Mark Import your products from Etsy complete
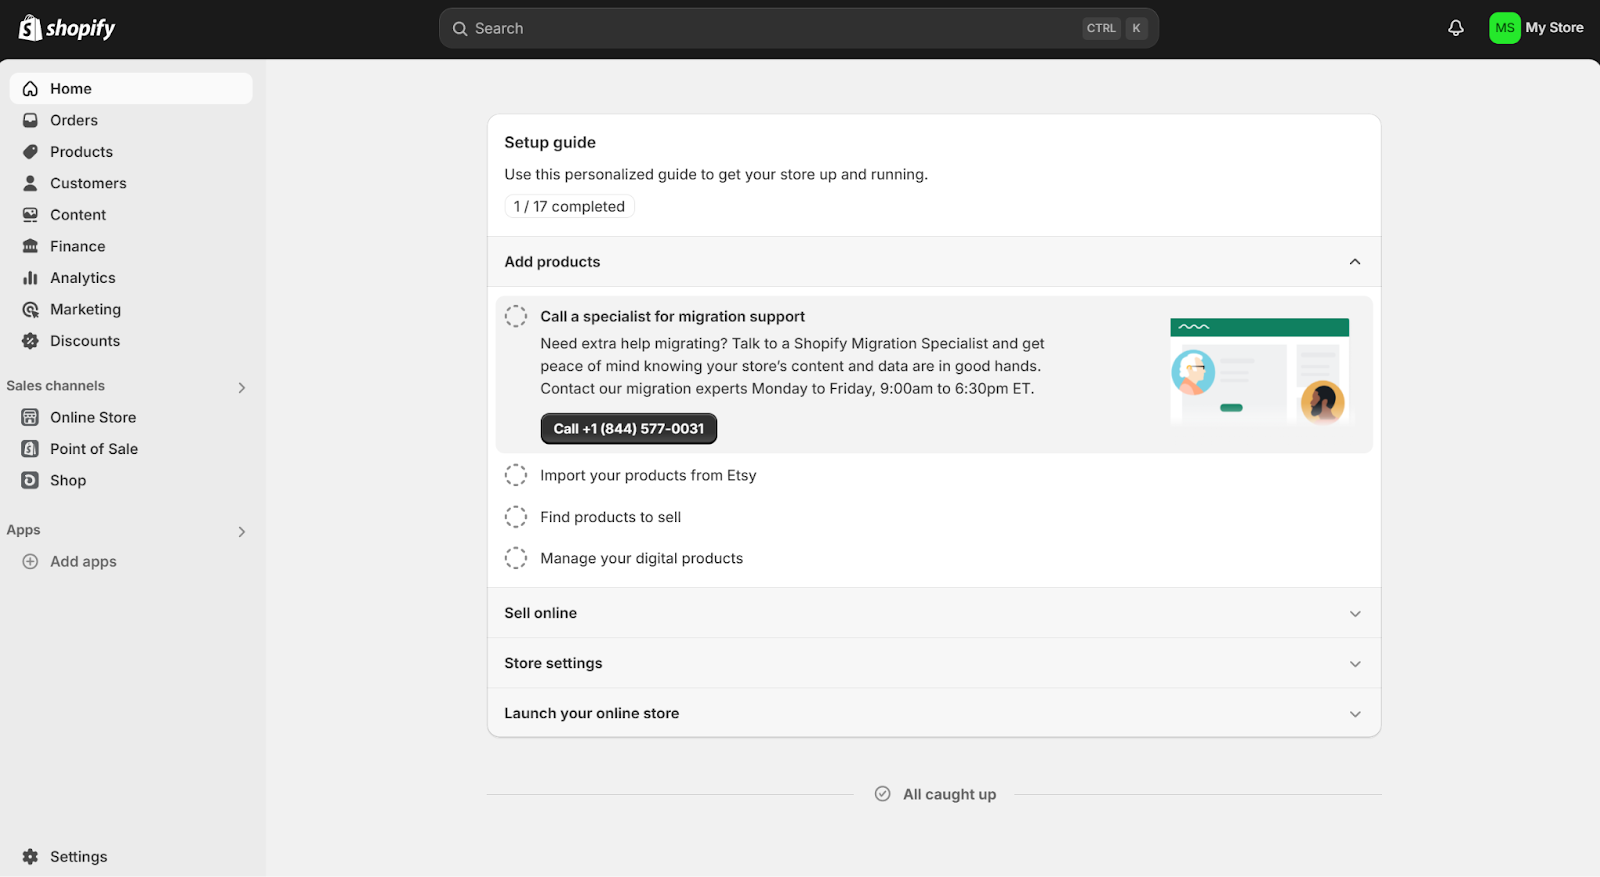The height and width of the screenshot is (877, 1600). [x=516, y=475]
